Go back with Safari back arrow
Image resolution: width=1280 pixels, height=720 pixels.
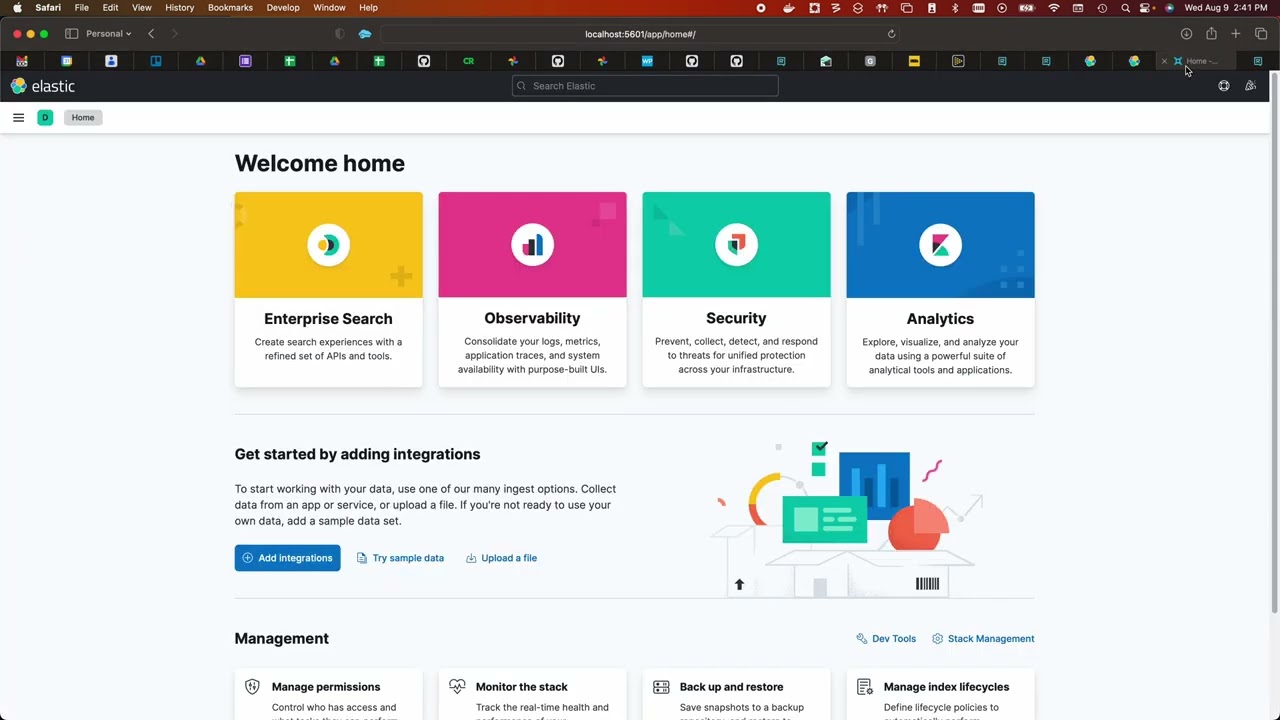(x=151, y=34)
